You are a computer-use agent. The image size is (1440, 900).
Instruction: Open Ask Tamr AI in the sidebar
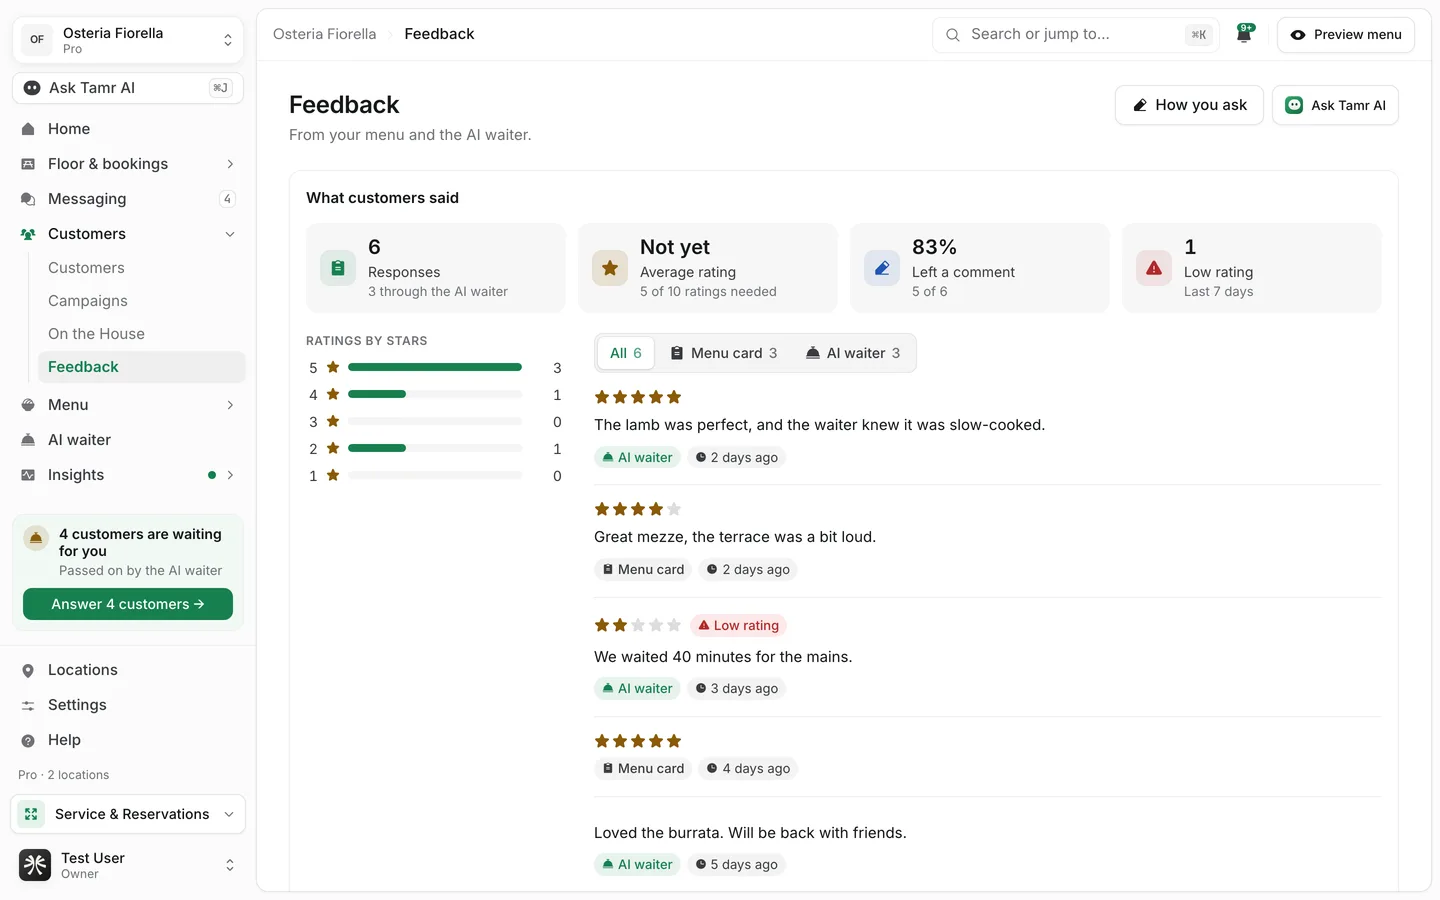pyautogui.click(x=128, y=88)
